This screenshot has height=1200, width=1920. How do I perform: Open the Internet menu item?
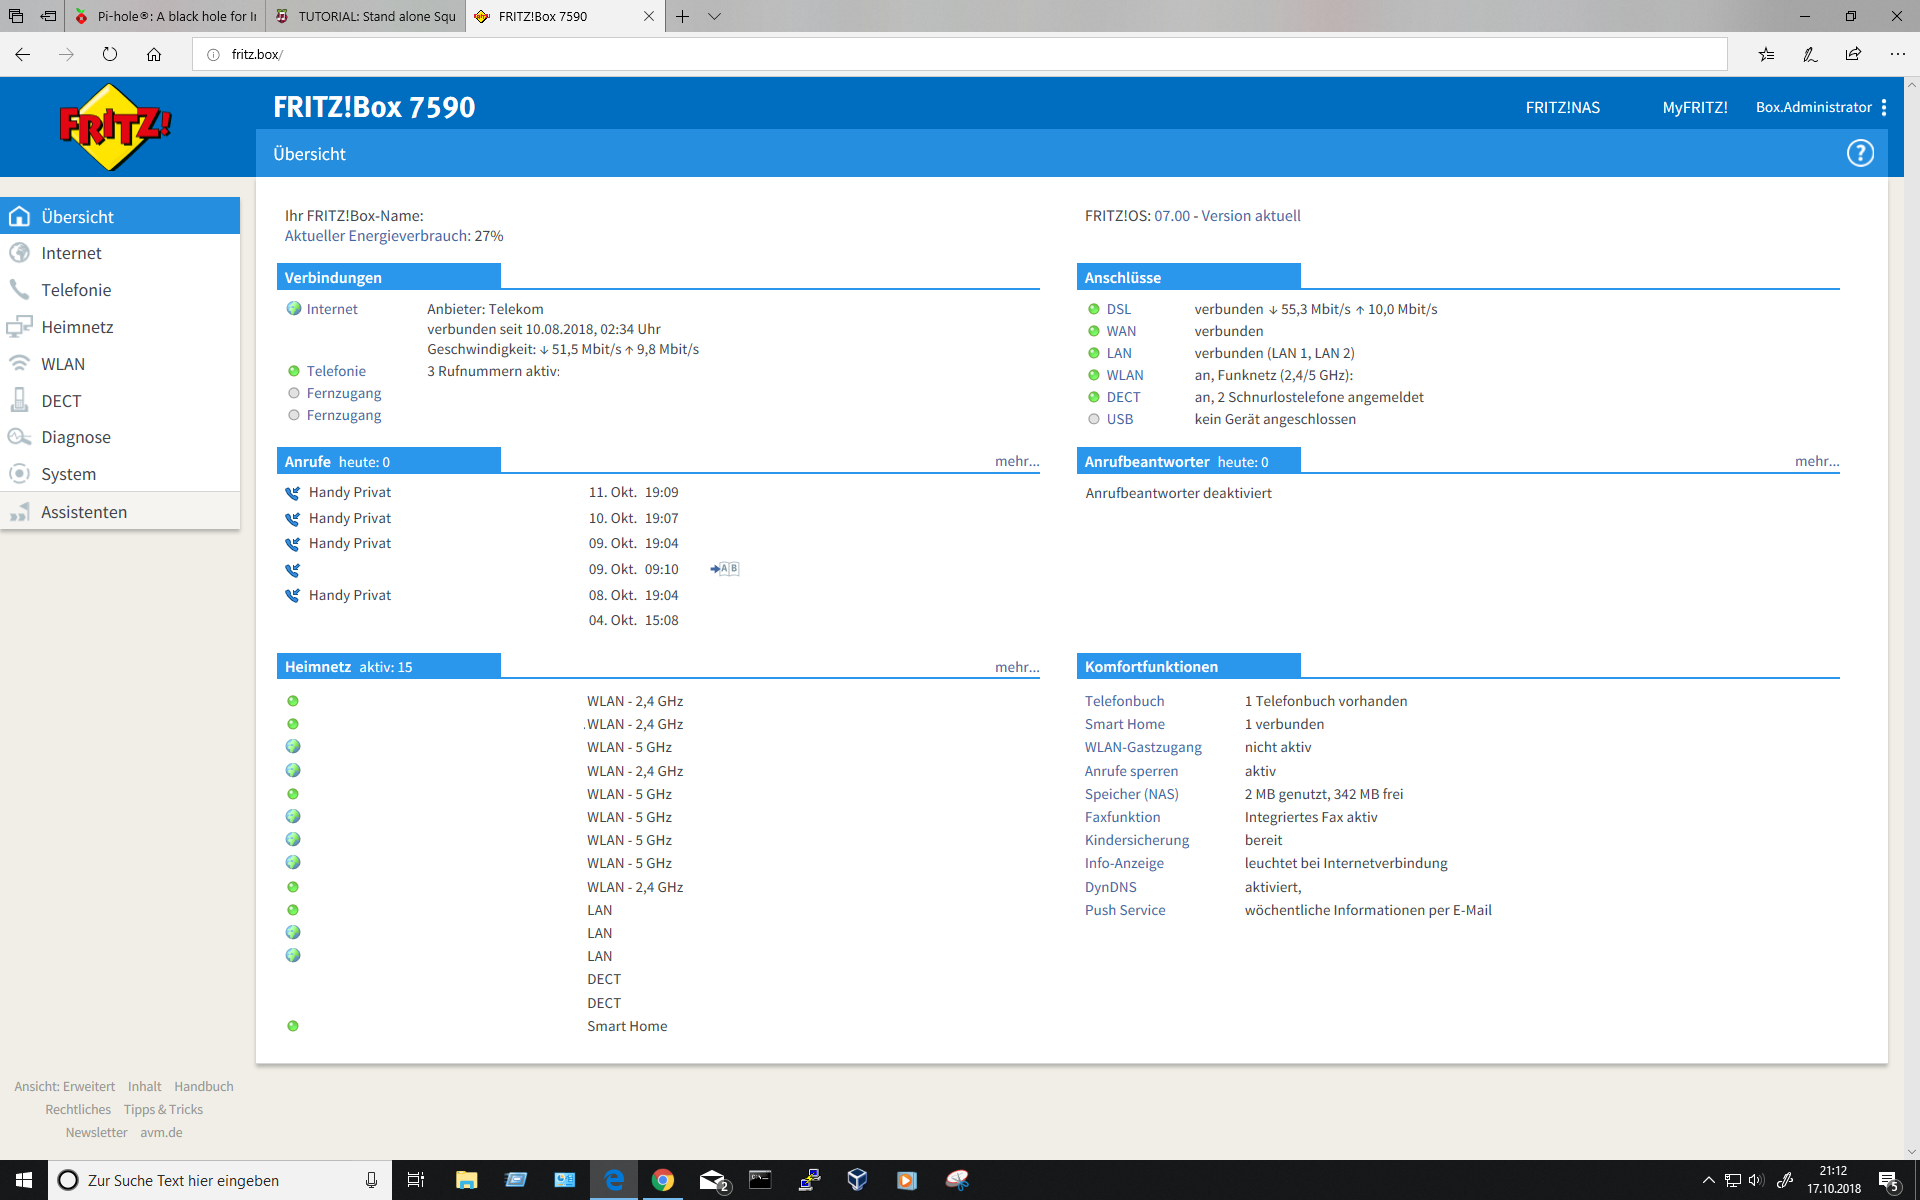tap(120, 253)
